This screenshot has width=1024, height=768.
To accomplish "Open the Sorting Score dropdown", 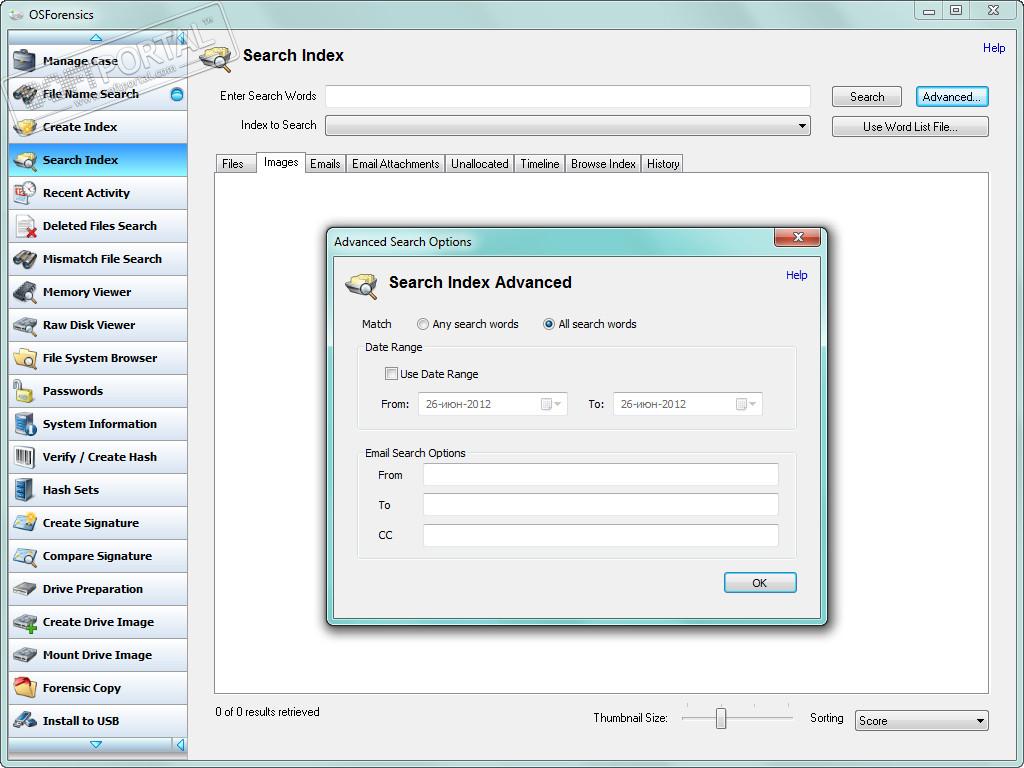I will pos(980,721).
